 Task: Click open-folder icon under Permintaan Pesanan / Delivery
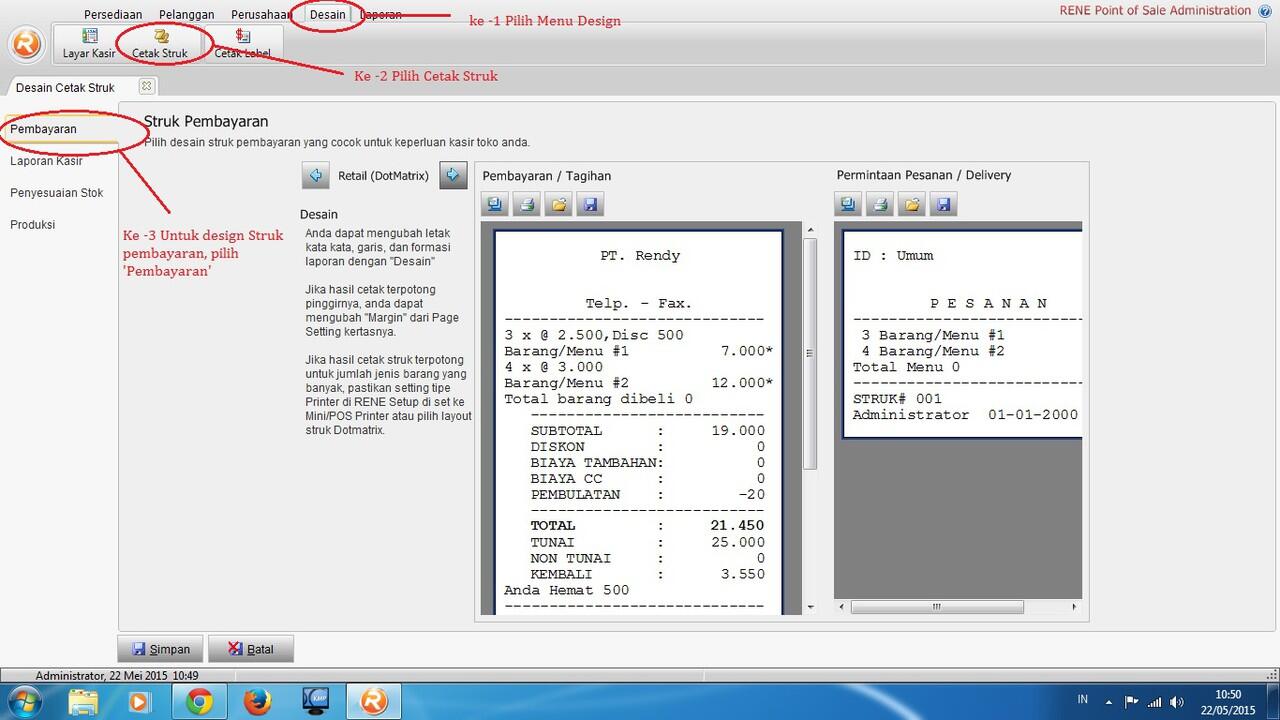[911, 205]
